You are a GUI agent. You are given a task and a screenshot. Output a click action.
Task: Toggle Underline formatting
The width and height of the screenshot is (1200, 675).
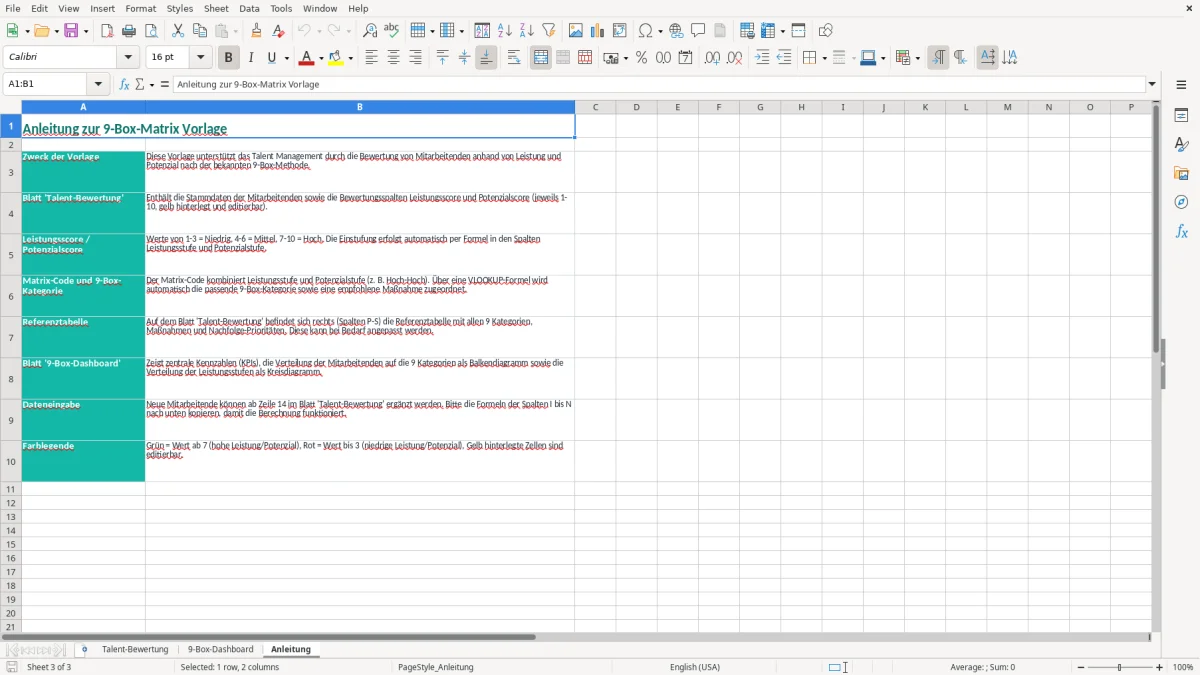coord(271,58)
